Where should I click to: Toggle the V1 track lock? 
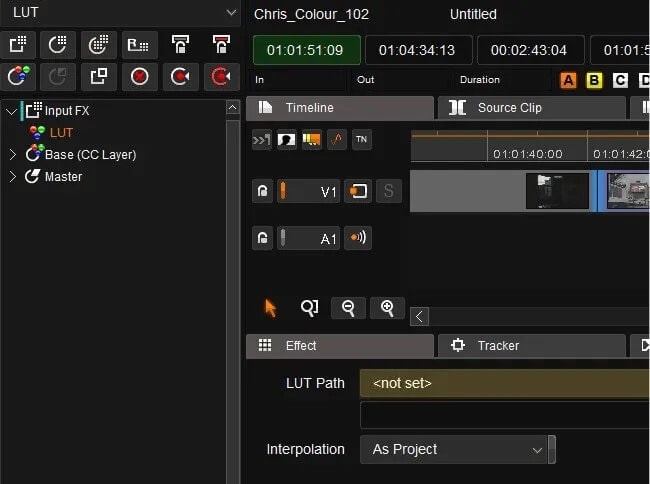pos(262,191)
